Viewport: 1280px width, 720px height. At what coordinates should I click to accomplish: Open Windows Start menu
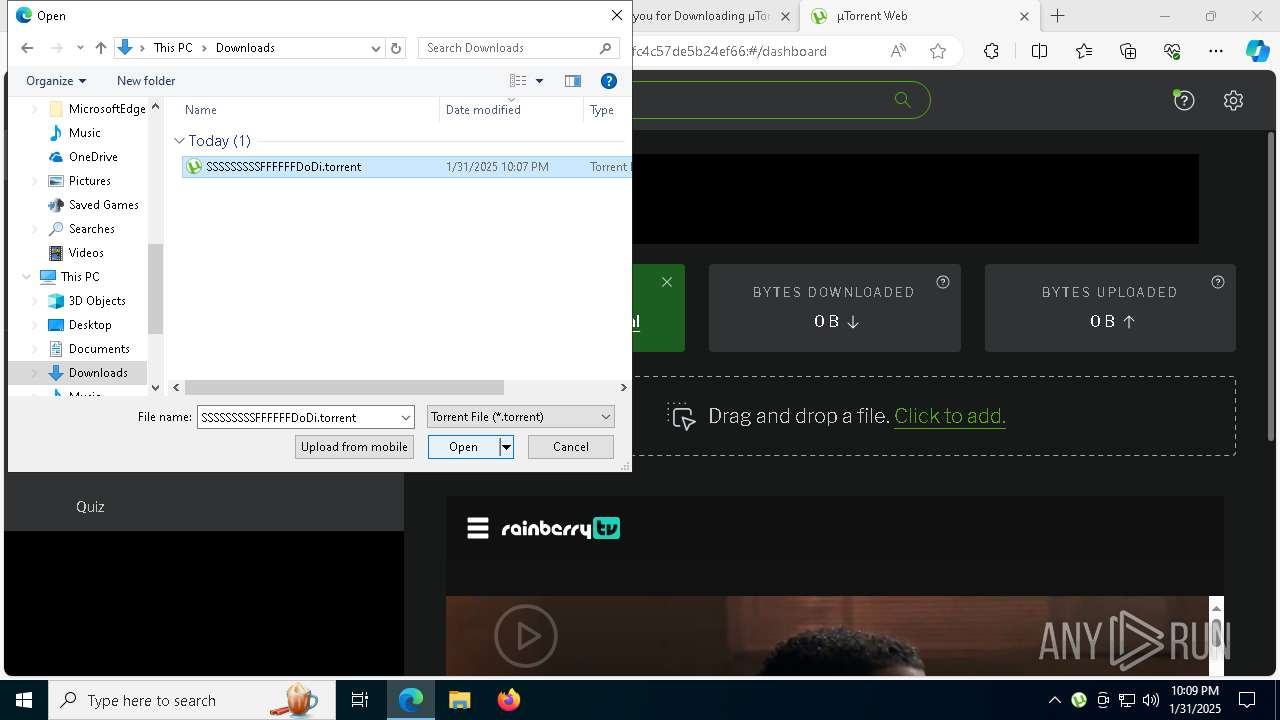(x=24, y=700)
